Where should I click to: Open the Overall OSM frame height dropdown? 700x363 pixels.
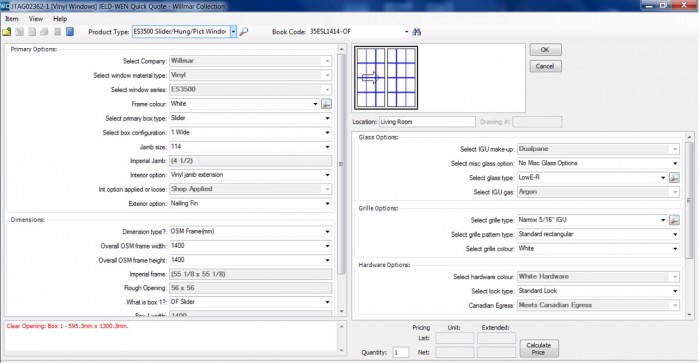[327, 260]
